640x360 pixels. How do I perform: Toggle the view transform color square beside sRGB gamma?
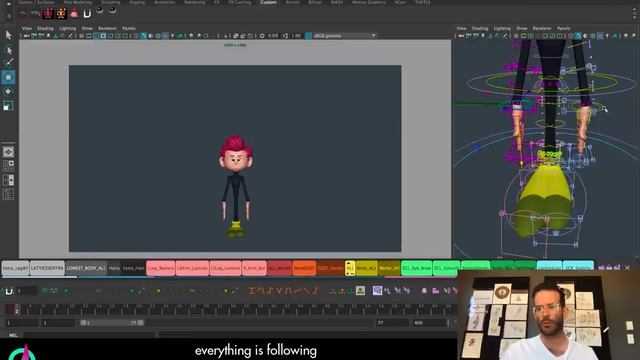coord(309,36)
